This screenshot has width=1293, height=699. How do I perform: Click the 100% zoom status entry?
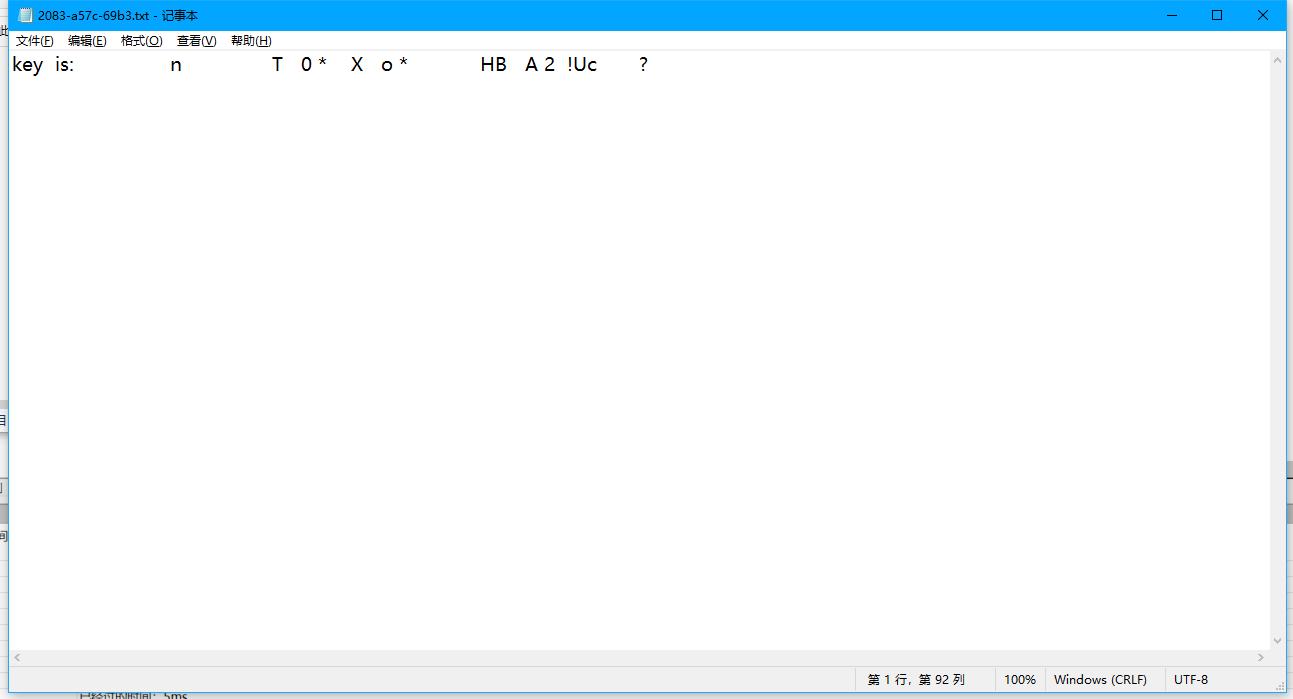click(1020, 679)
